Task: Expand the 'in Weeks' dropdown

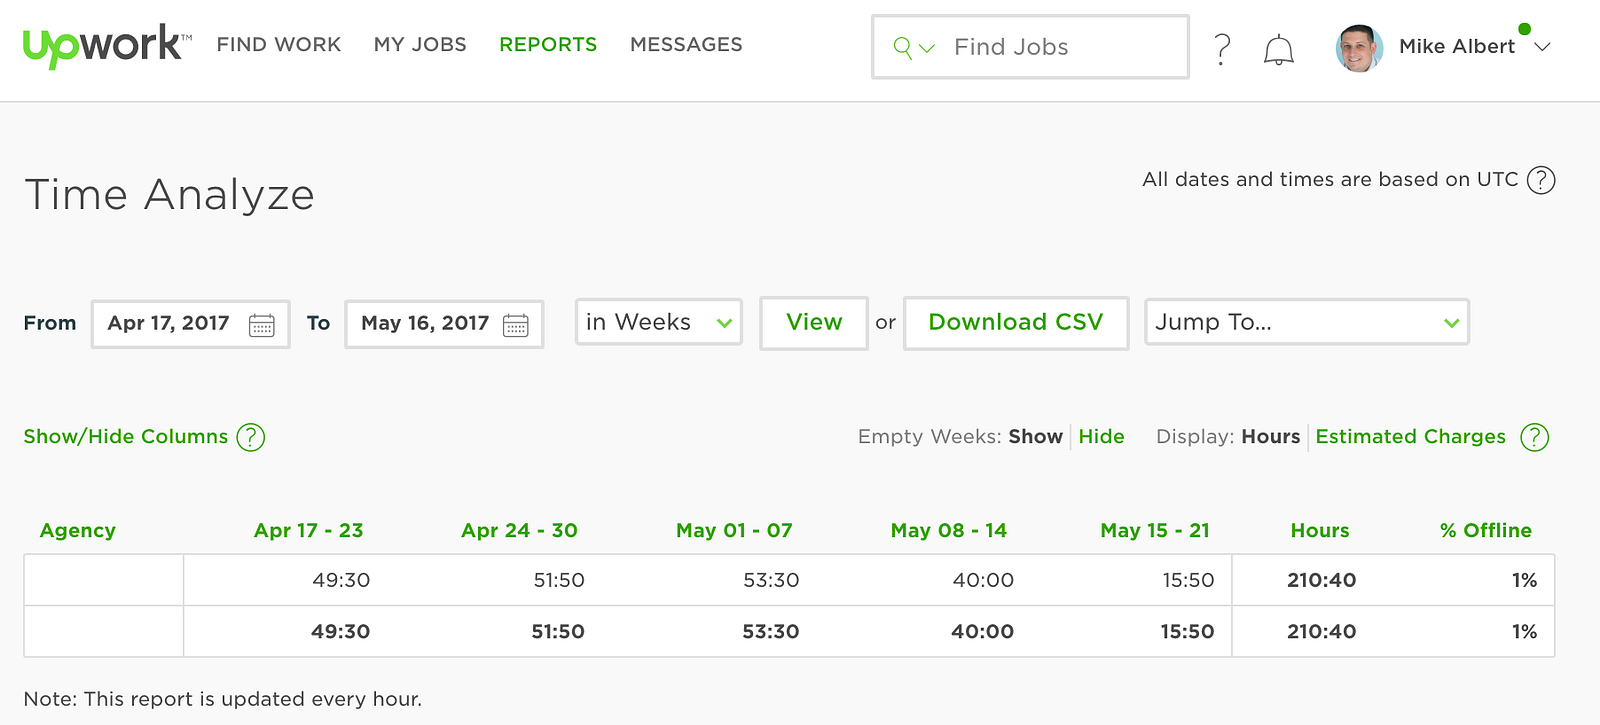Action: (x=658, y=322)
